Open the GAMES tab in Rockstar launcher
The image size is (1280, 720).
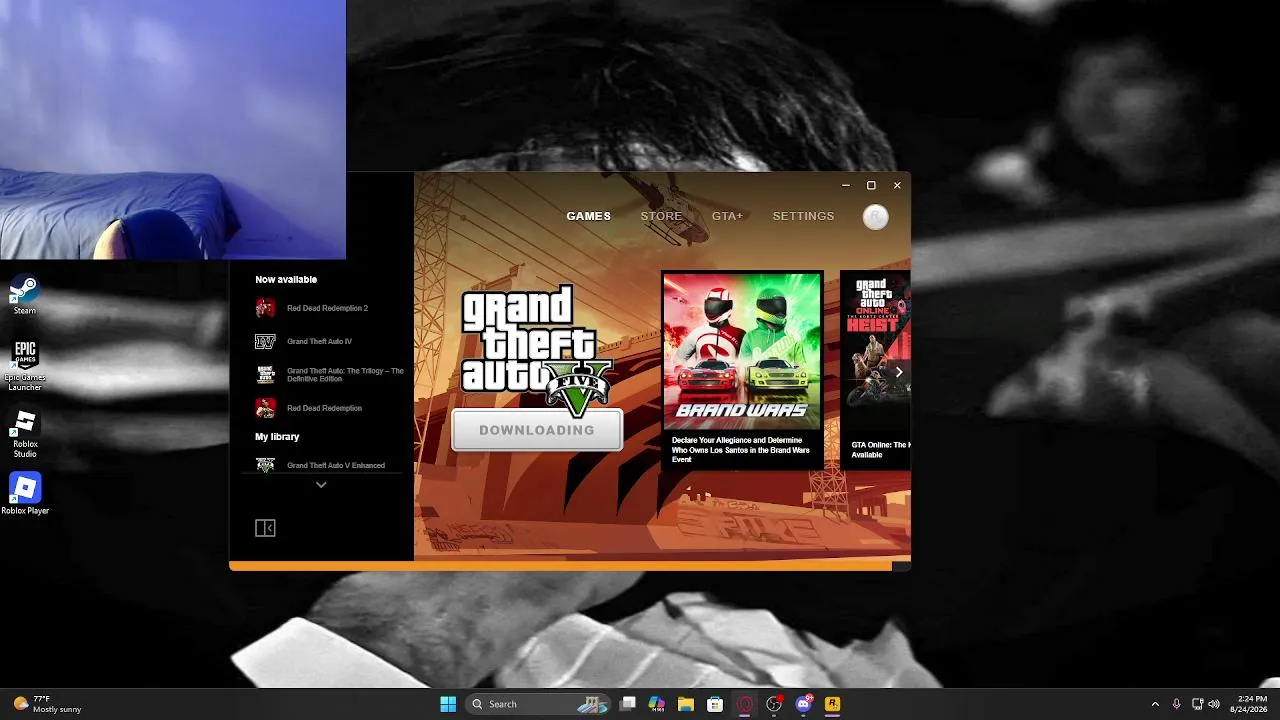588,216
